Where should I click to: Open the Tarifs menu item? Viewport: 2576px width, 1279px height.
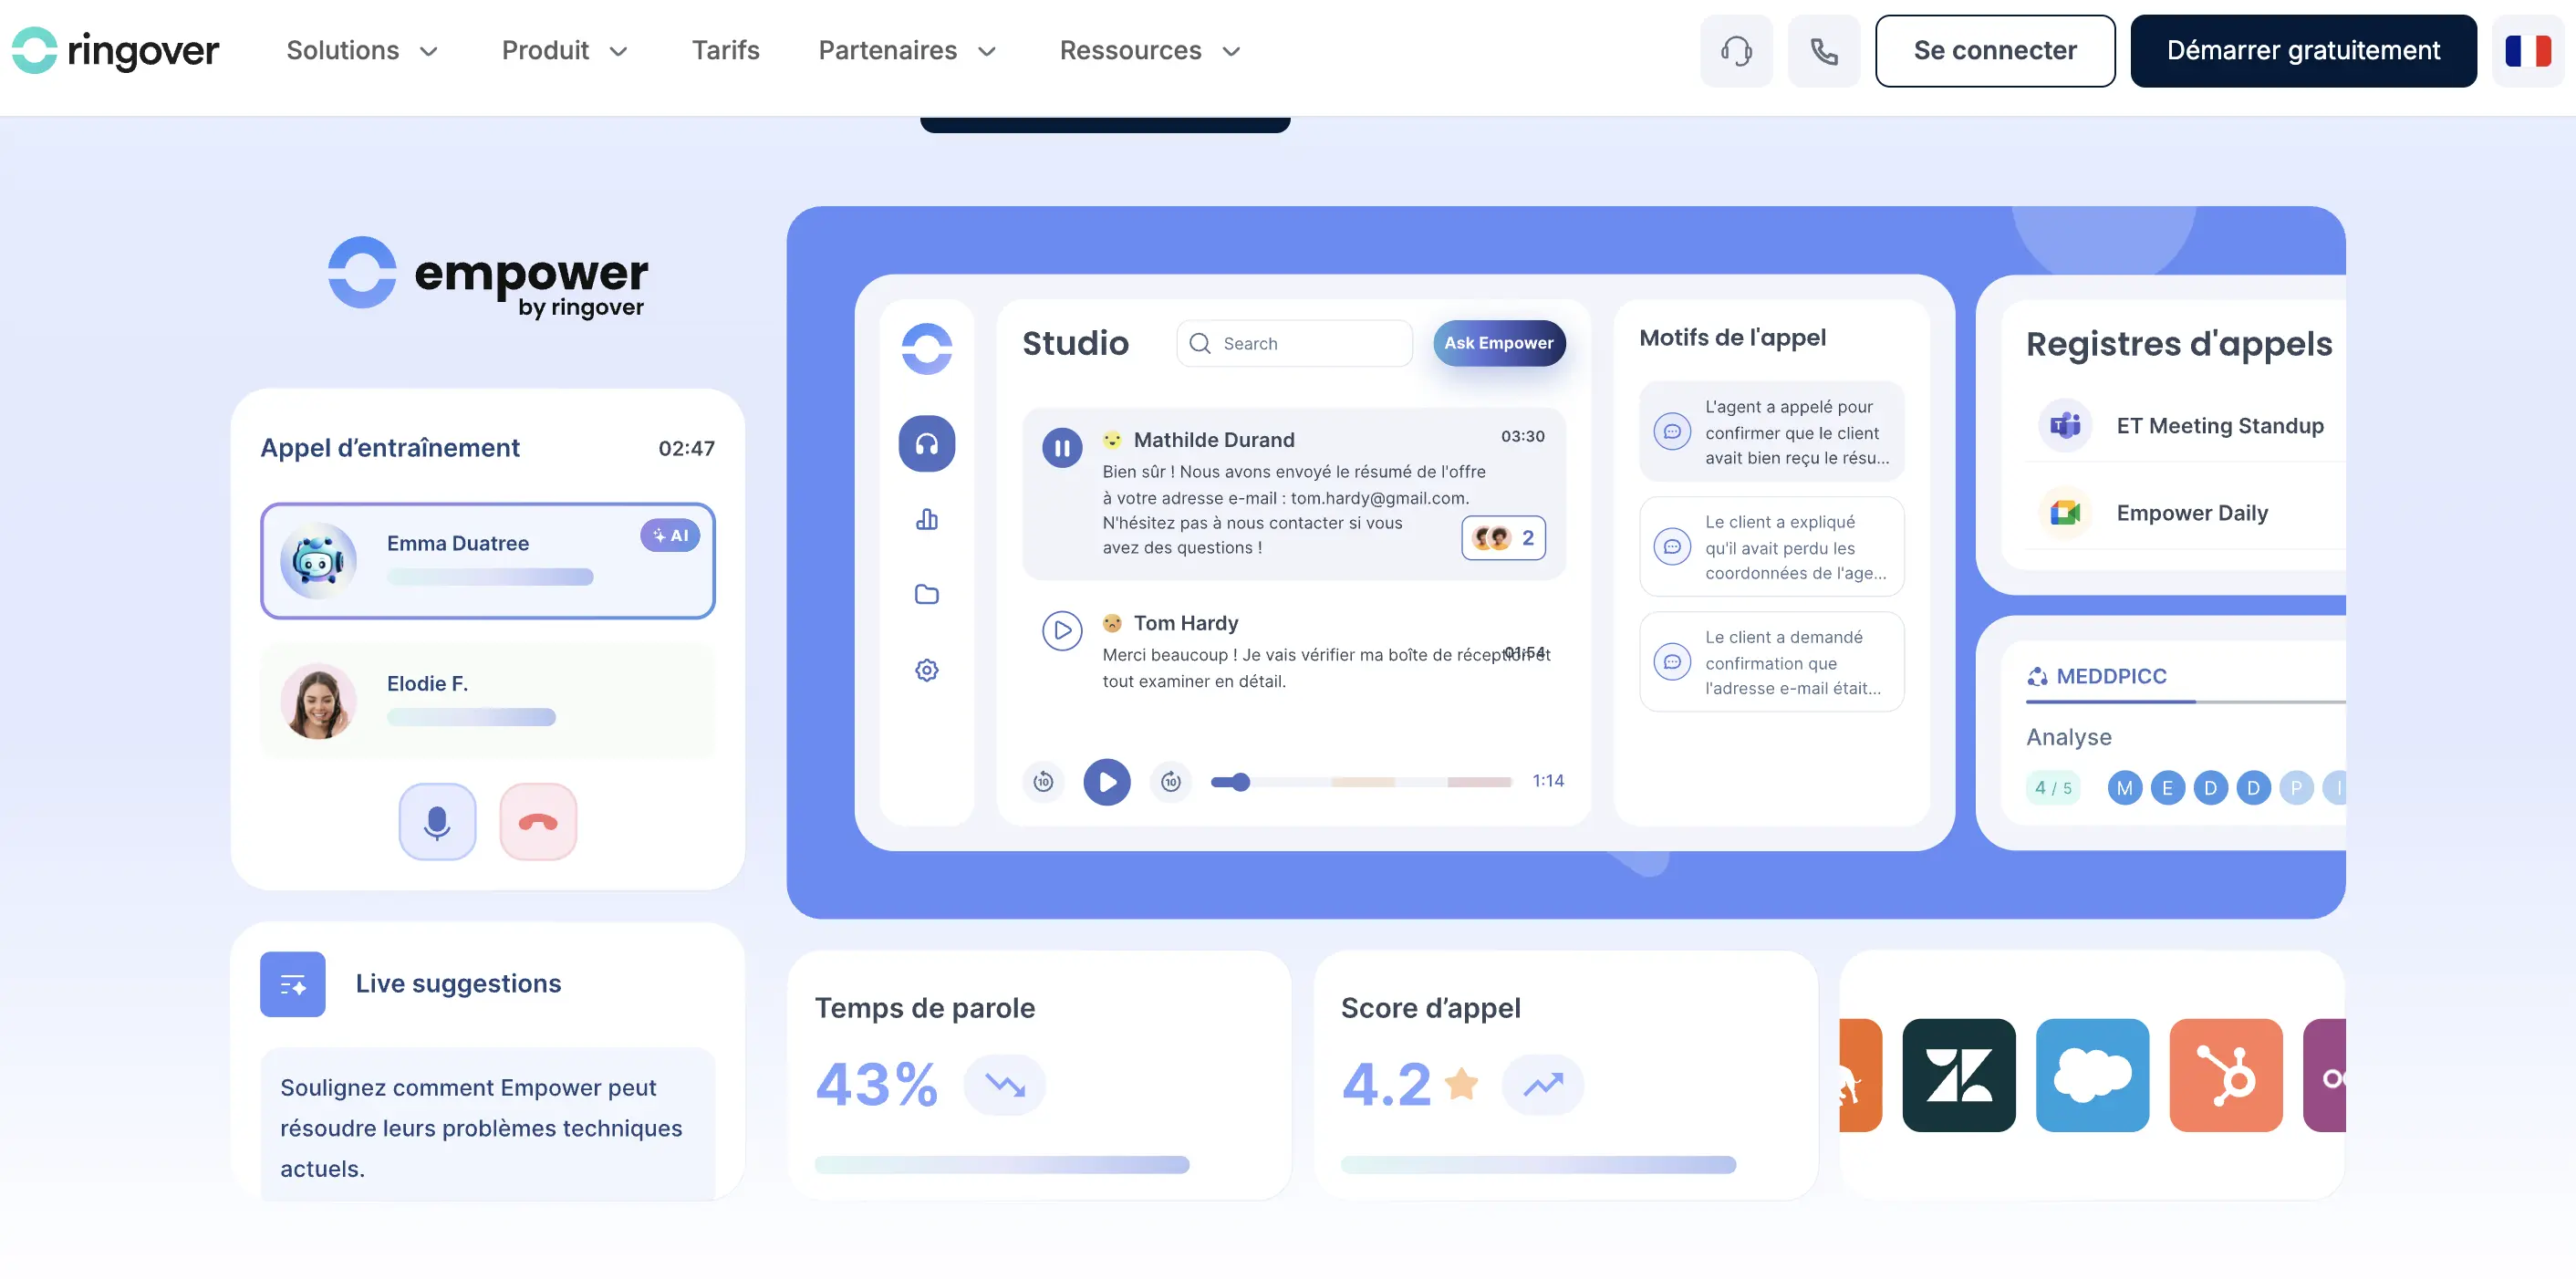point(725,51)
